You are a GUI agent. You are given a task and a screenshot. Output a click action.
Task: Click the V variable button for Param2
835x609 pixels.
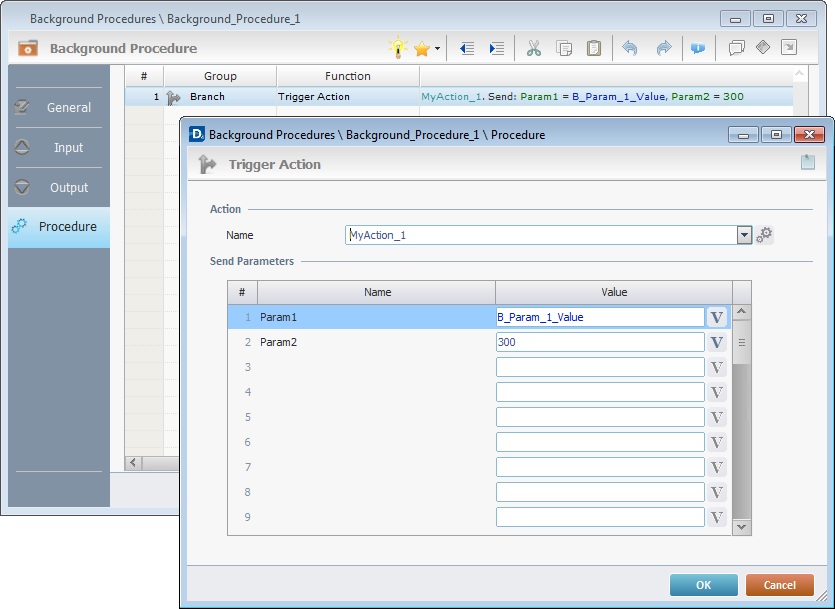pyautogui.click(x=716, y=342)
